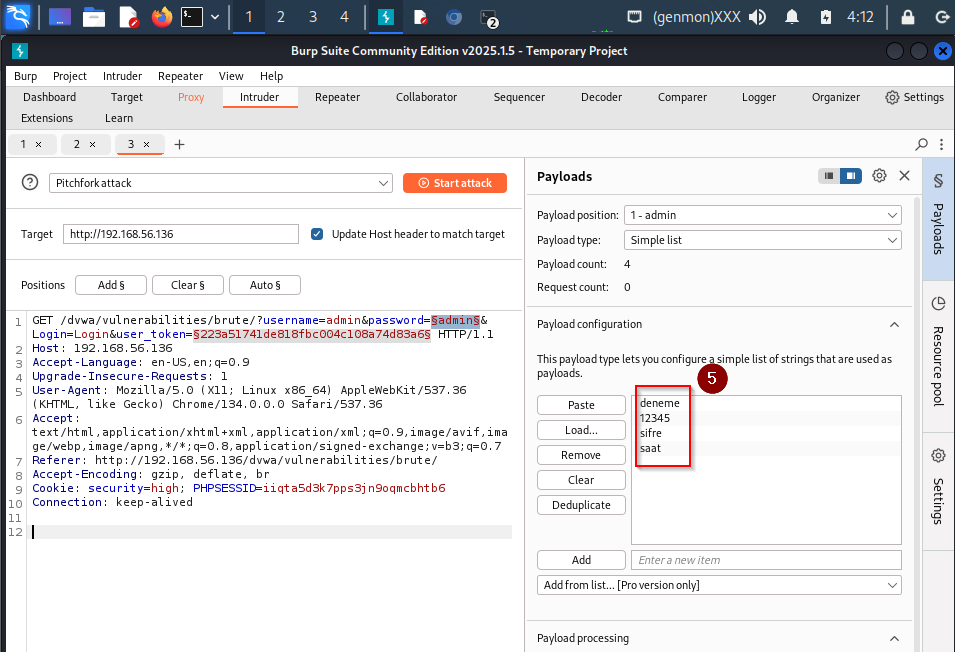
Task: Open the Burp menu
Action: click(x=26, y=76)
